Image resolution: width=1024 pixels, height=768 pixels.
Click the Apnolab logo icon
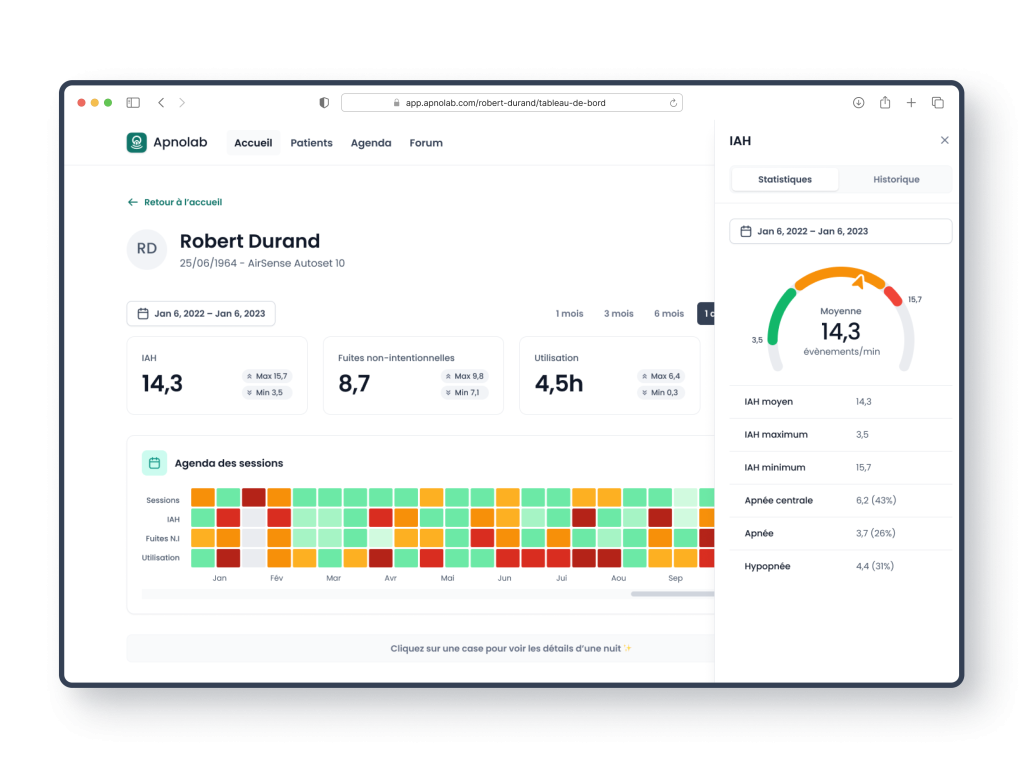[x=136, y=143]
